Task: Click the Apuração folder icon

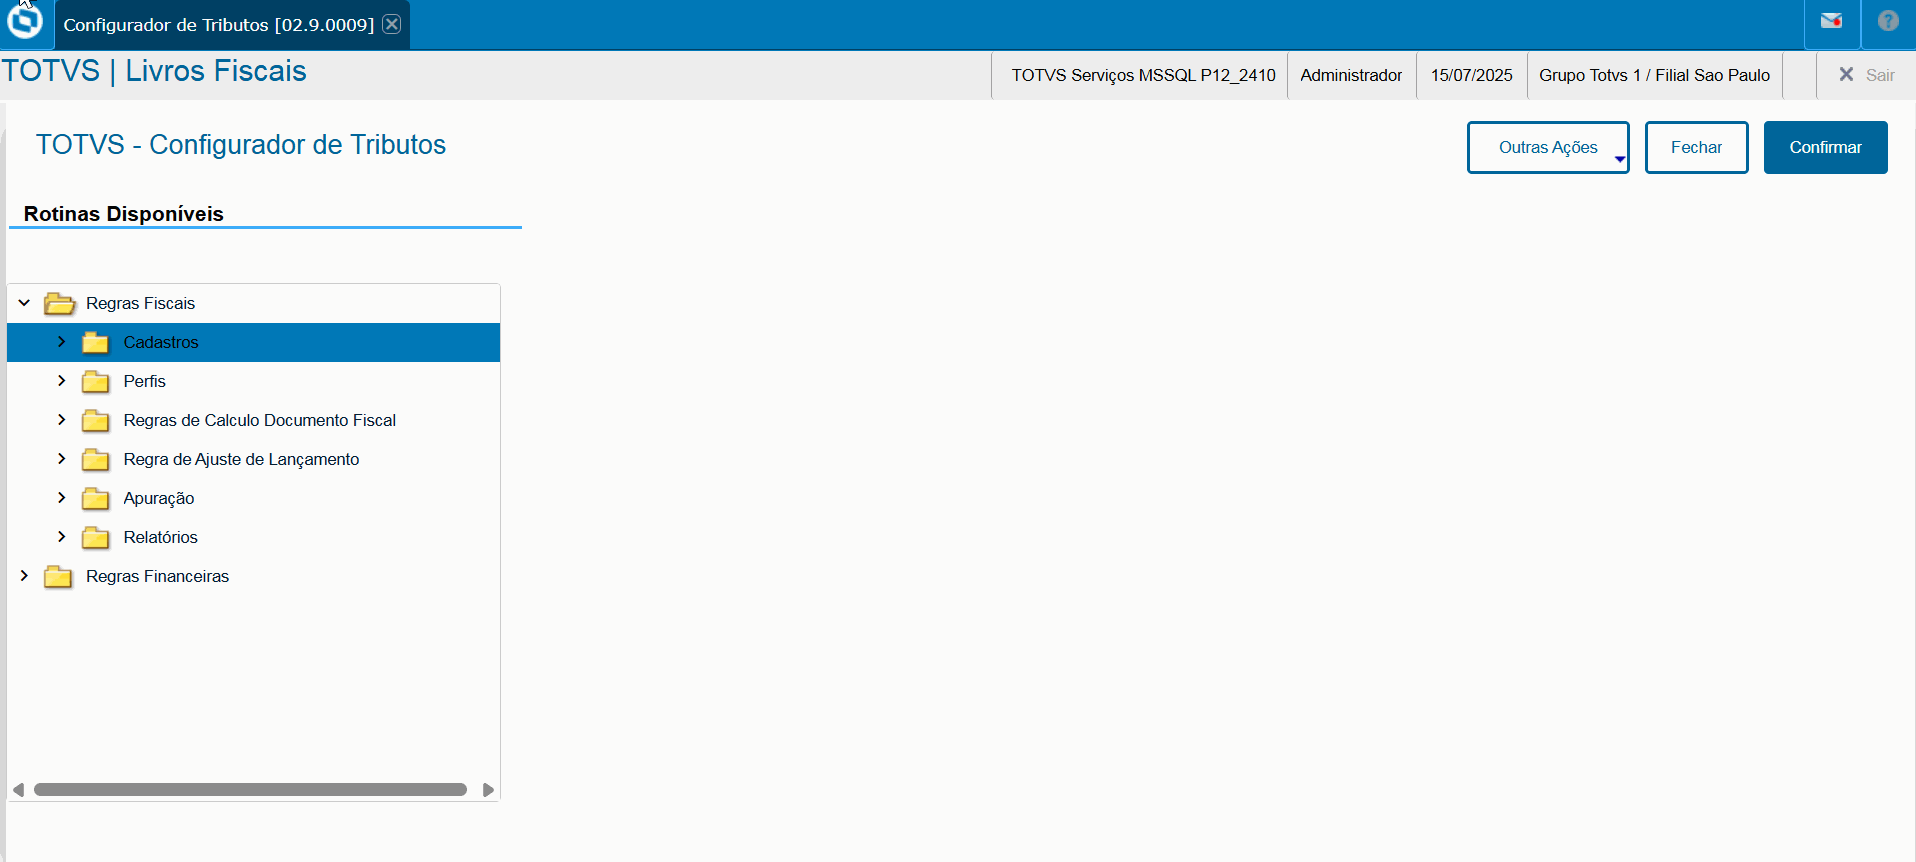Action: (x=96, y=498)
